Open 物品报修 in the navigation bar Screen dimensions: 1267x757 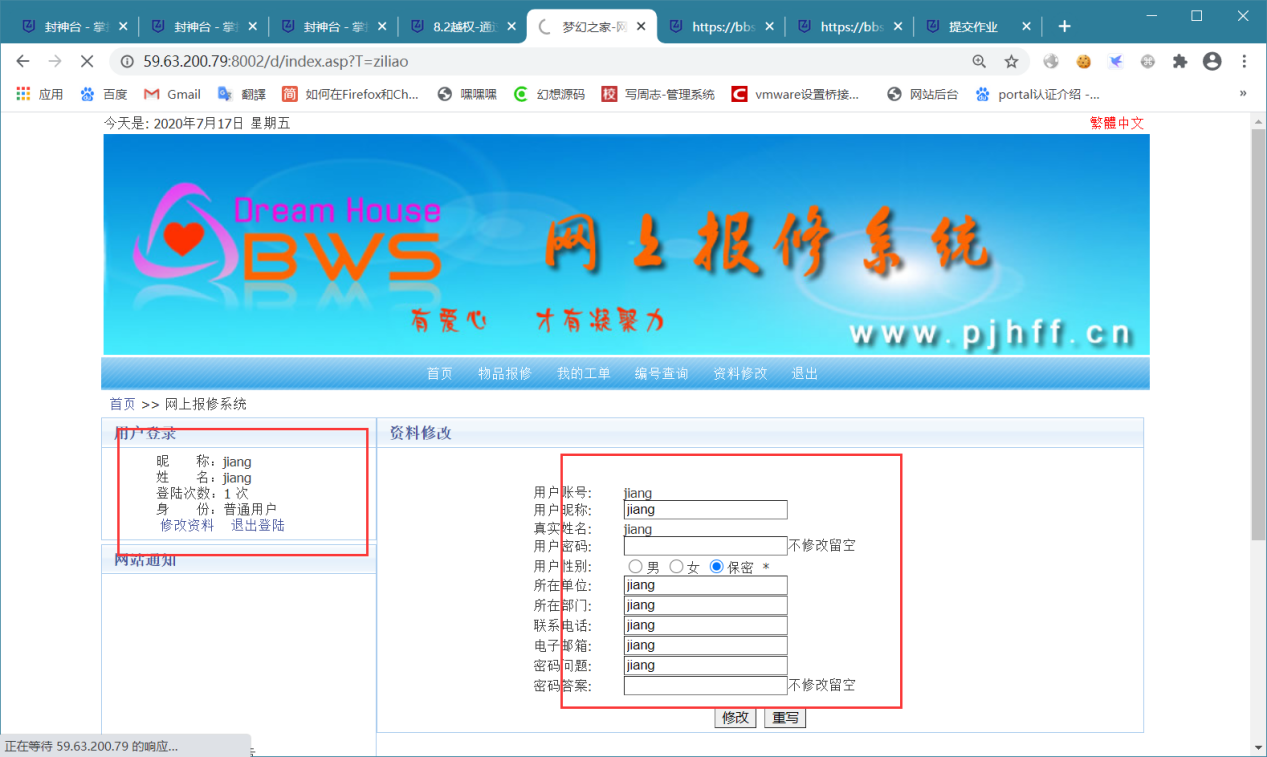505,373
